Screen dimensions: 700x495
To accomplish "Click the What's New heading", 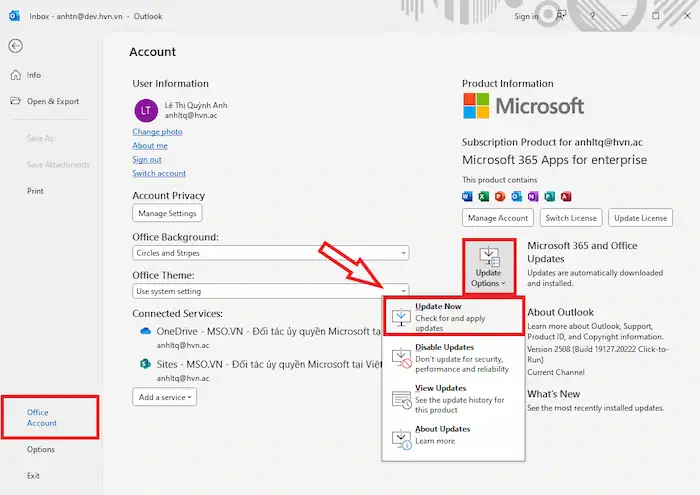I will click(x=554, y=394).
